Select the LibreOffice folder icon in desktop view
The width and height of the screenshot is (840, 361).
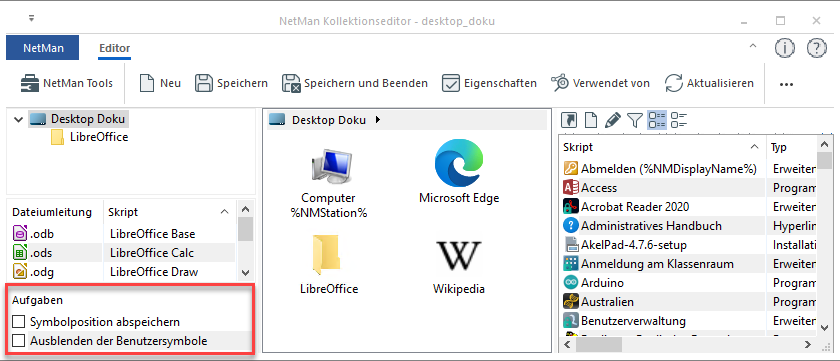tap(329, 264)
